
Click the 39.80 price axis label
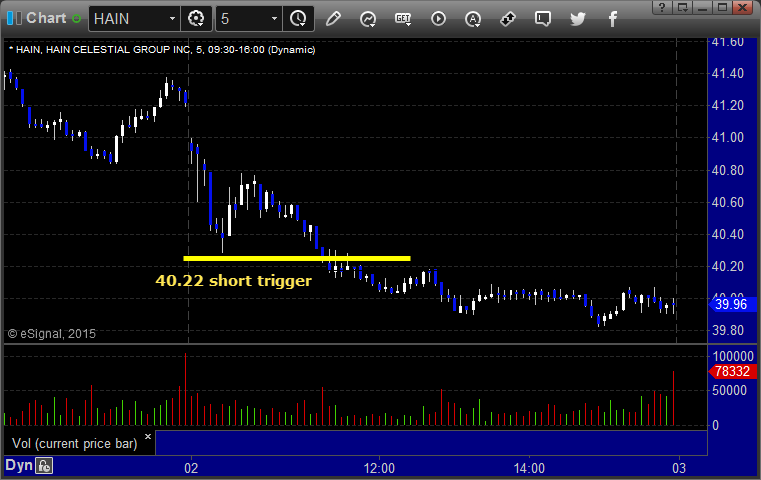click(x=727, y=331)
